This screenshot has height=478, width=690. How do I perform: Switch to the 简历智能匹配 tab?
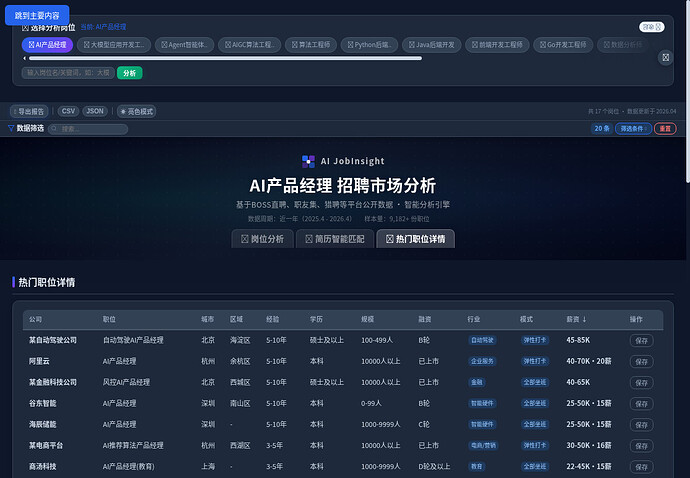335,239
